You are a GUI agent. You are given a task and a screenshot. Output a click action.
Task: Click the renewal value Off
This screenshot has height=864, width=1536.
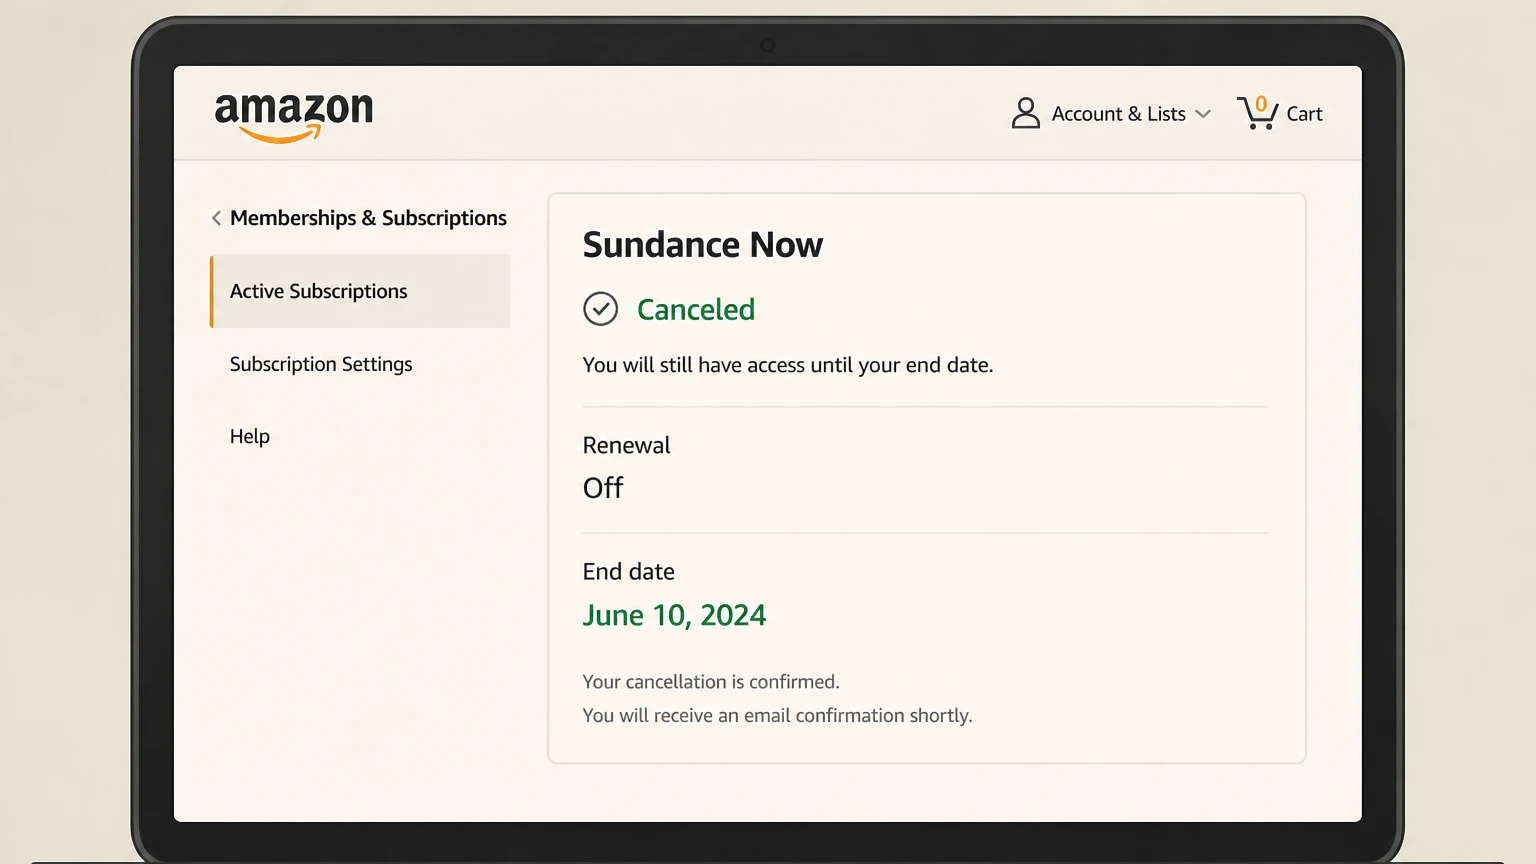click(x=603, y=488)
